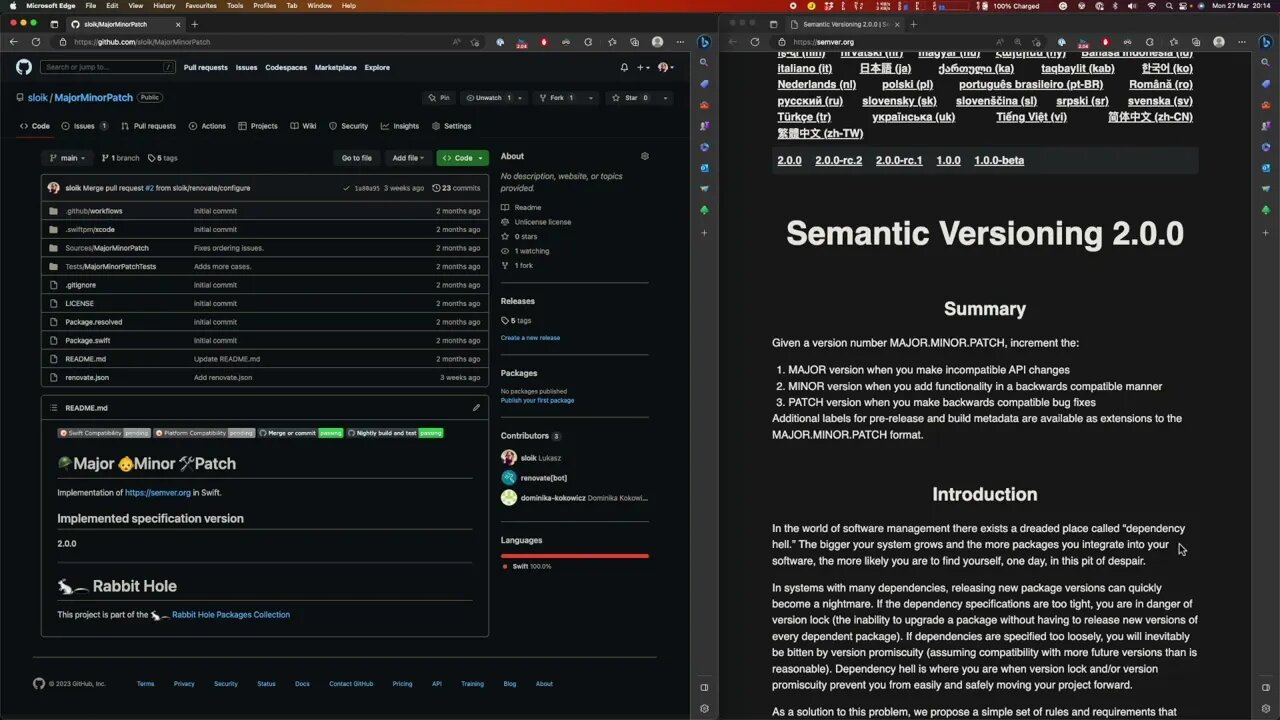Open sloik contributor avatar

click(509, 458)
